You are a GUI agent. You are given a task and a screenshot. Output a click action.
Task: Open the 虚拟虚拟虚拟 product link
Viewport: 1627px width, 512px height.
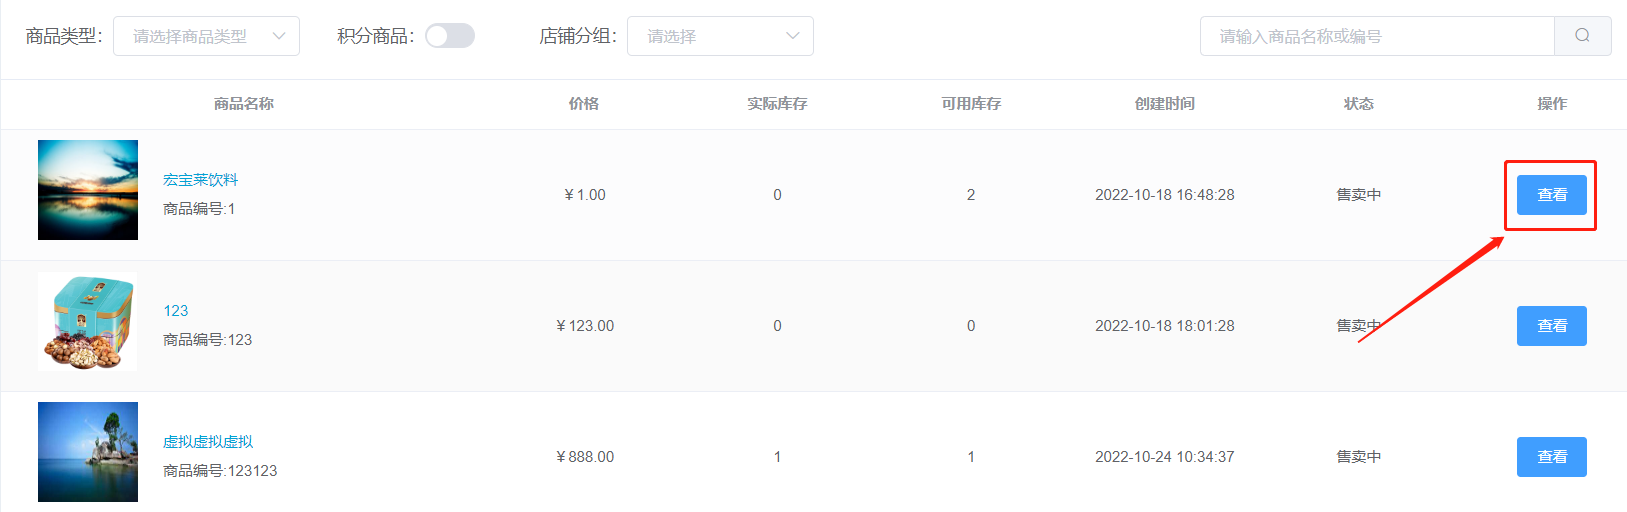(208, 442)
